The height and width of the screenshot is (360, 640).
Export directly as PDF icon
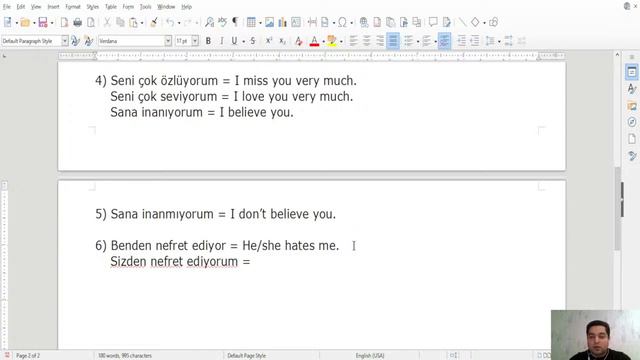click(64, 22)
